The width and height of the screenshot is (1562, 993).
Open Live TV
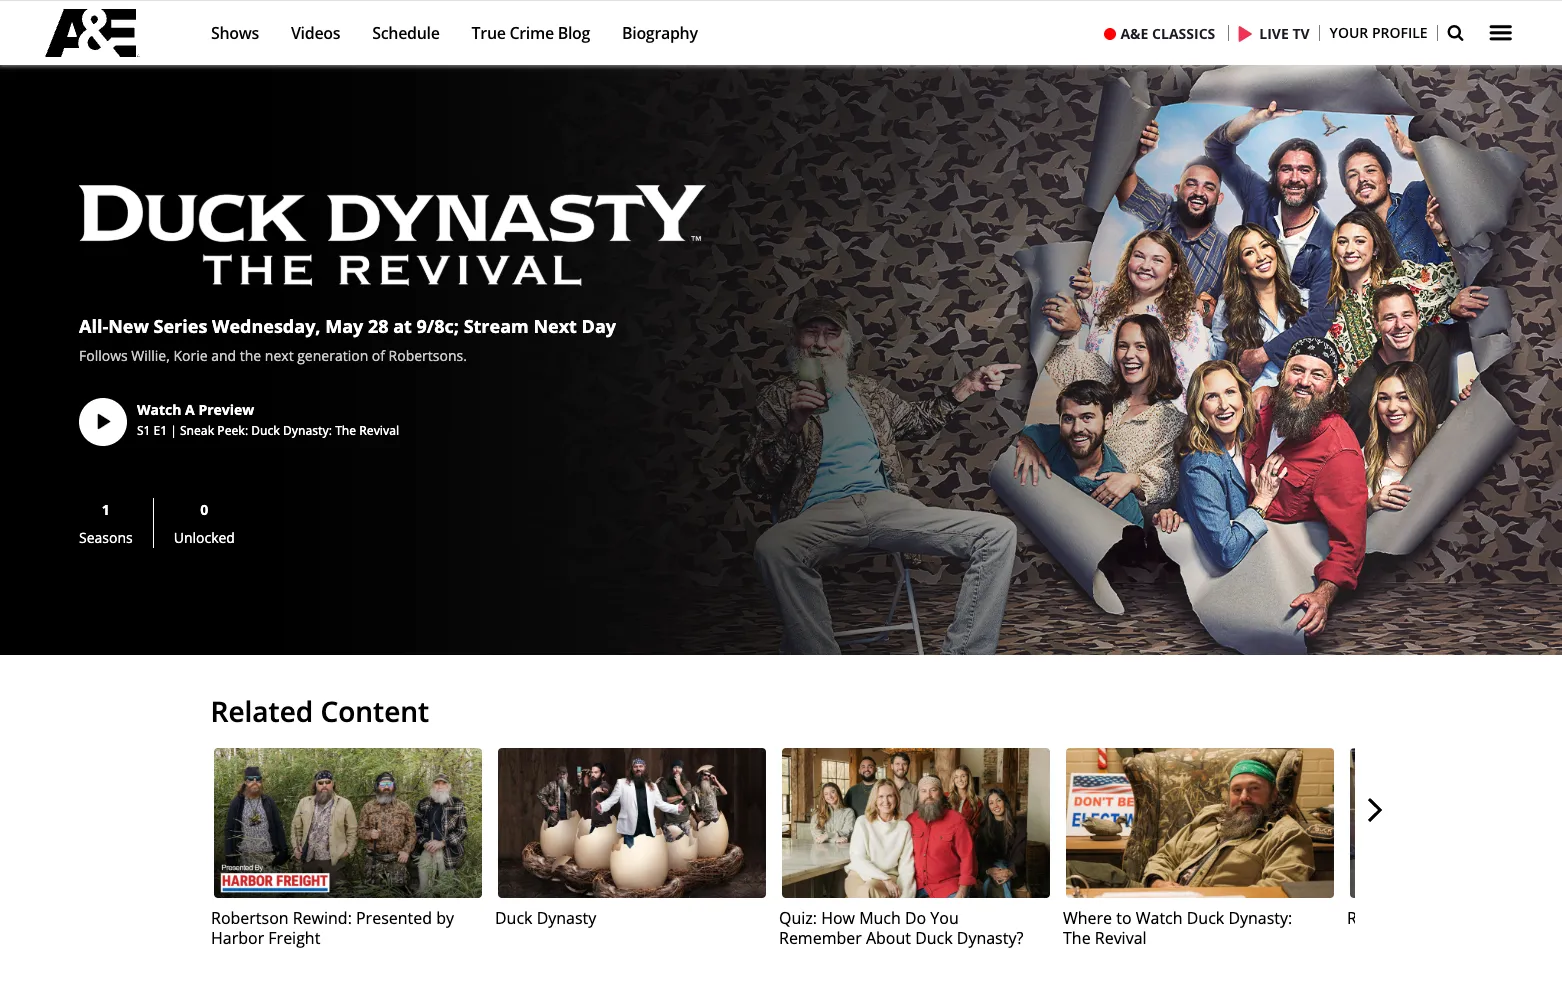pyautogui.click(x=1274, y=33)
